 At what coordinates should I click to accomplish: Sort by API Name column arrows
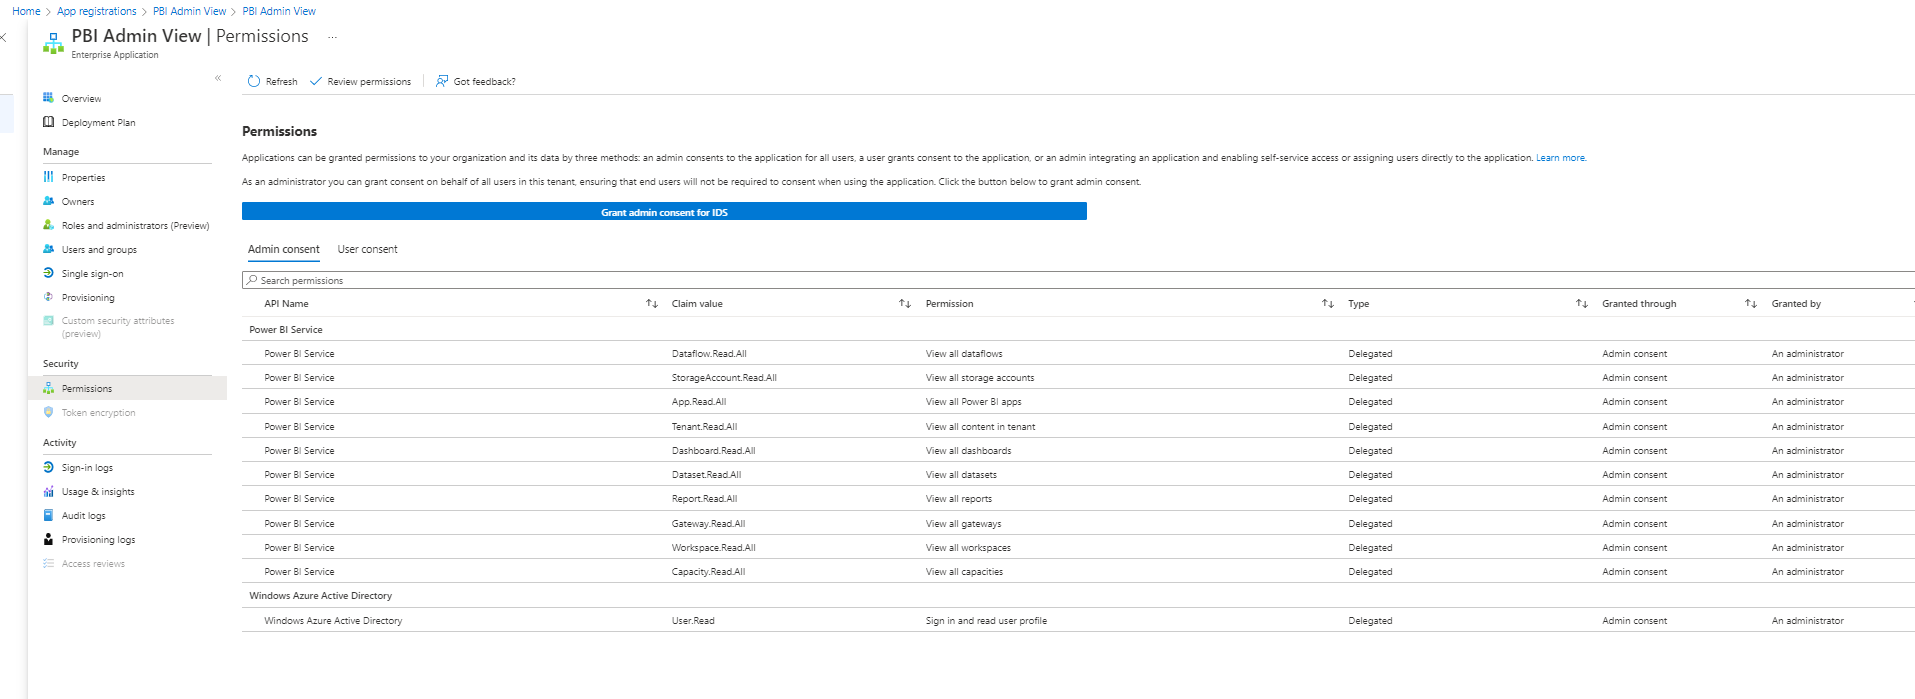[652, 303]
